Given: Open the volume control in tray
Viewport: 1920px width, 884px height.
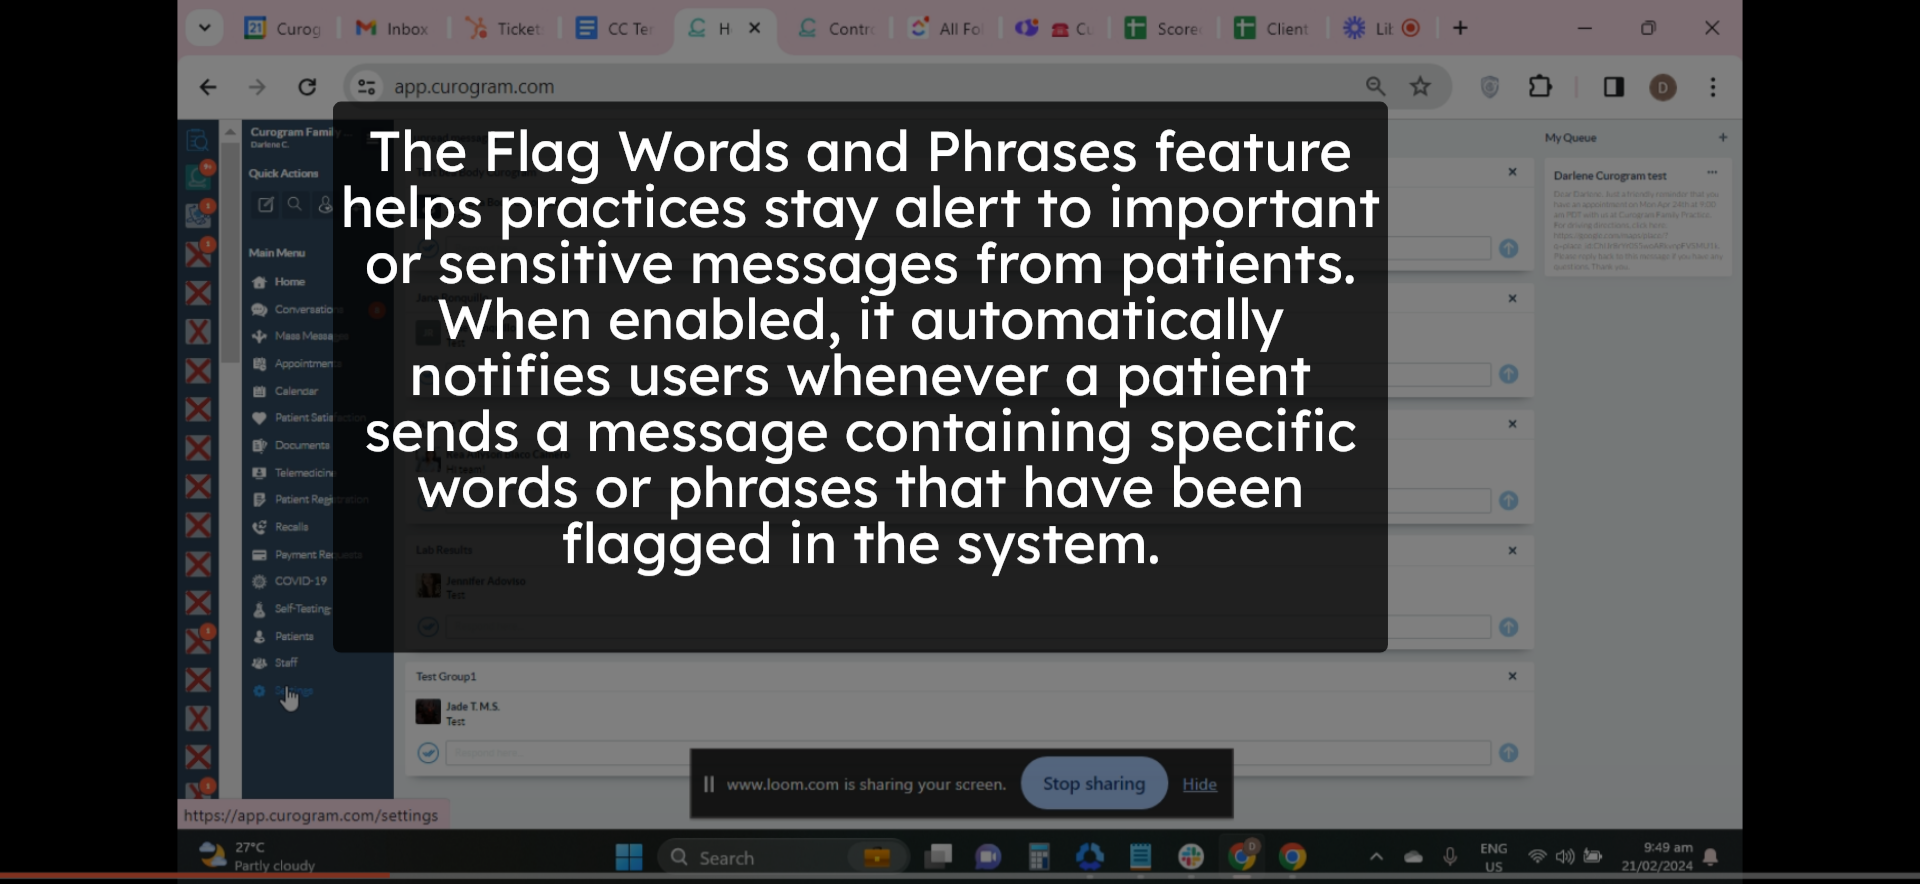Looking at the screenshot, I should (1565, 857).
